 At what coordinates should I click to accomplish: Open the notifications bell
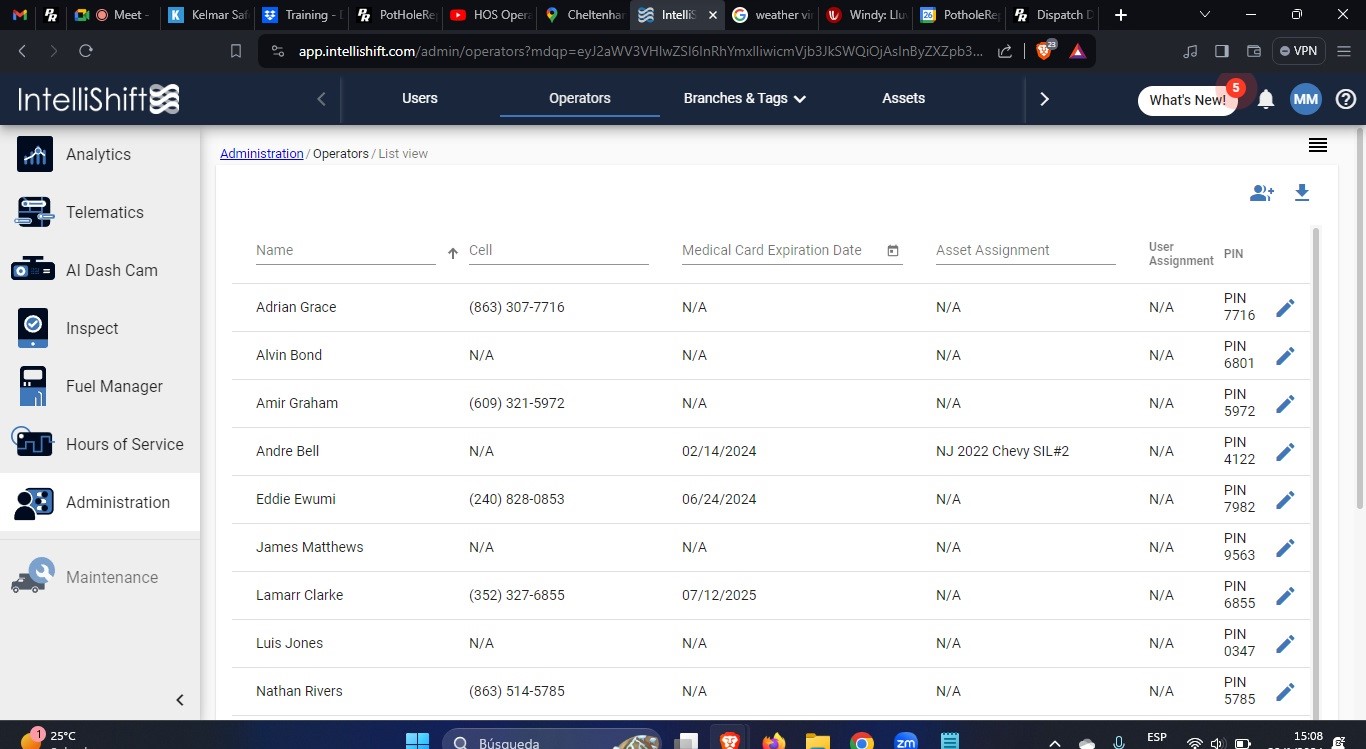[x=1266, y=99]
